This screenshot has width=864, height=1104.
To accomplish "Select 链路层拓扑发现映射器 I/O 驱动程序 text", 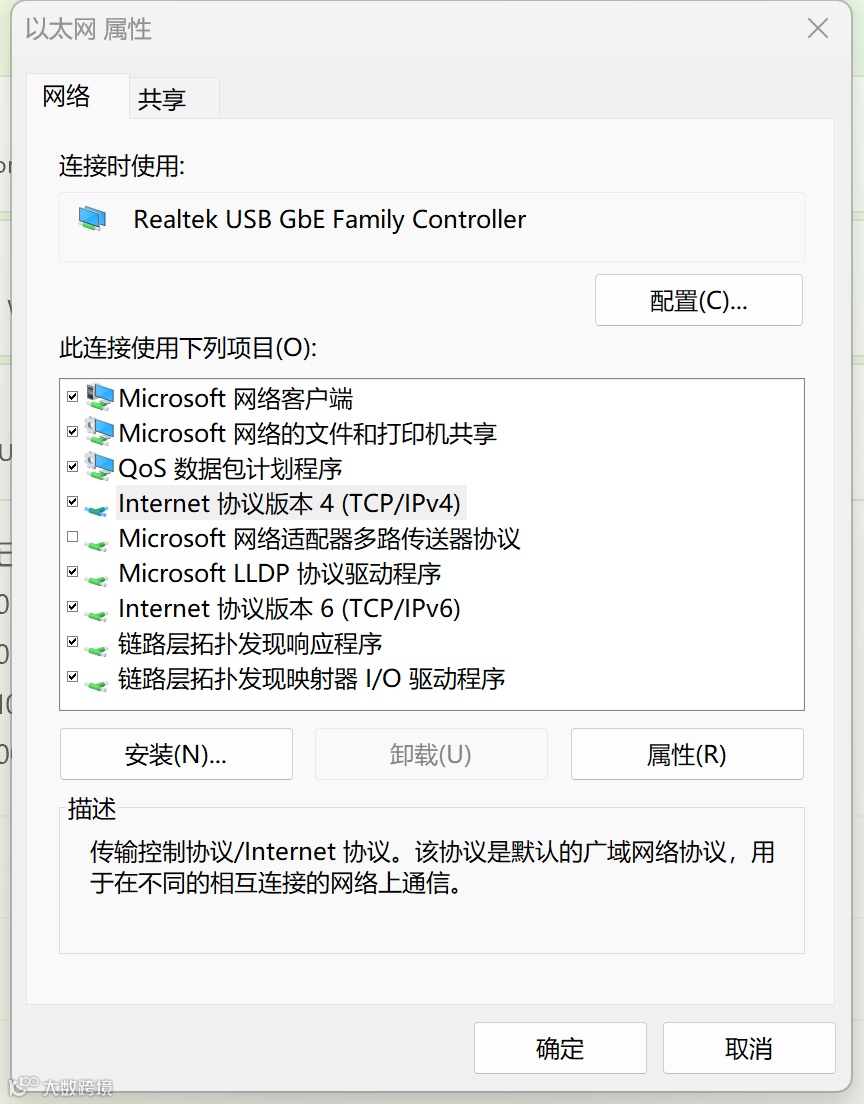I will coord(312,679).
